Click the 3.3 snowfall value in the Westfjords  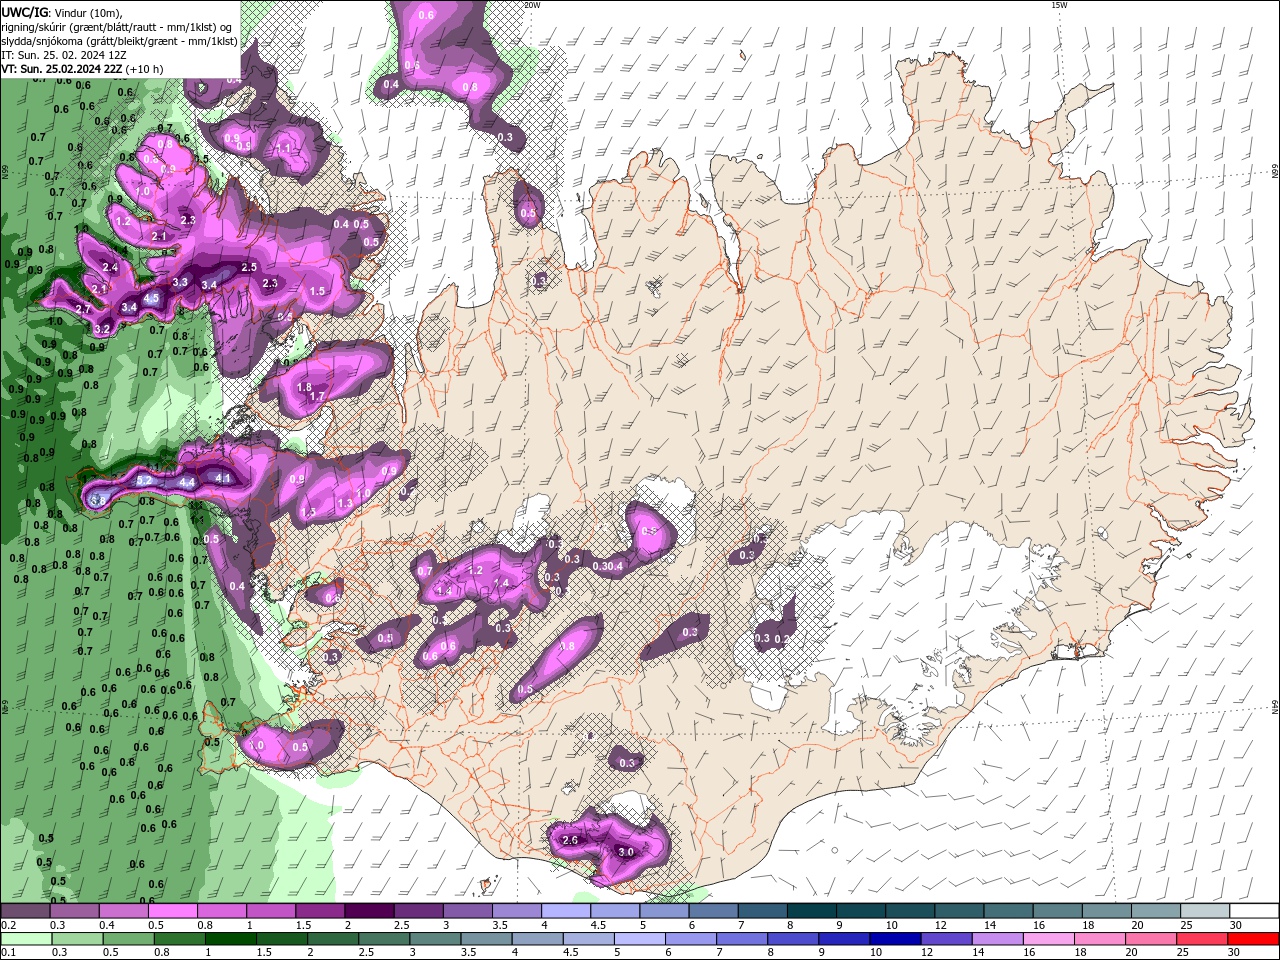pos(180,283)
